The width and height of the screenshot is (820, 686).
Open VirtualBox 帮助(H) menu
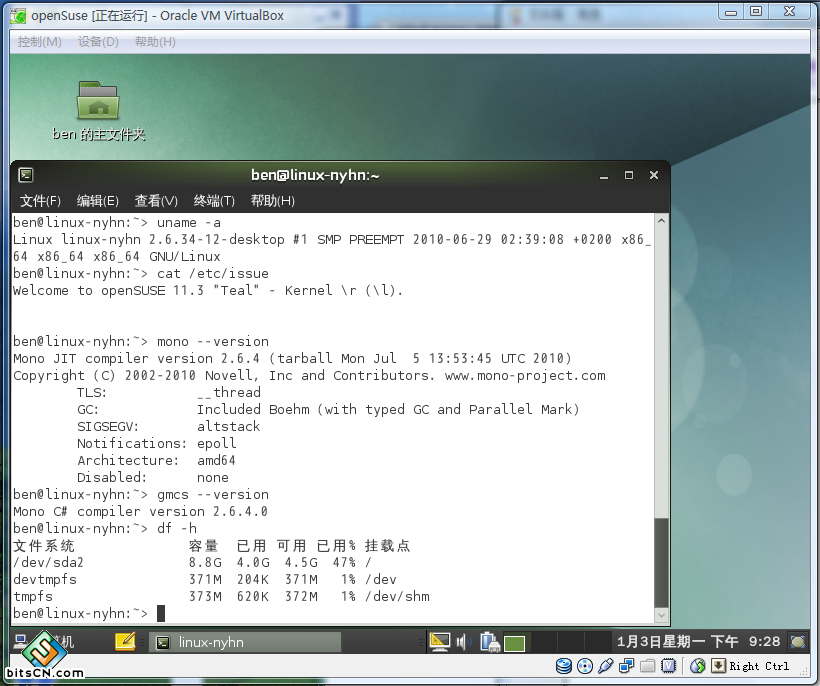click(x=155, y=42)
